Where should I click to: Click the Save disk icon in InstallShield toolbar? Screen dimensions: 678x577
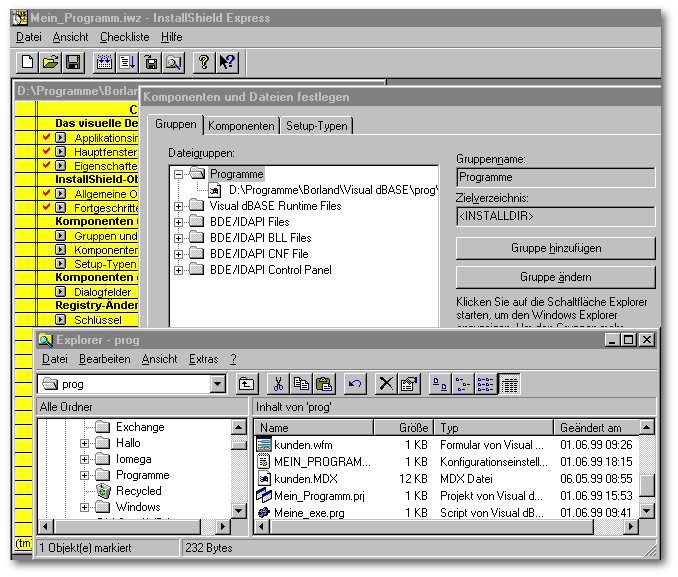point(73,62)
